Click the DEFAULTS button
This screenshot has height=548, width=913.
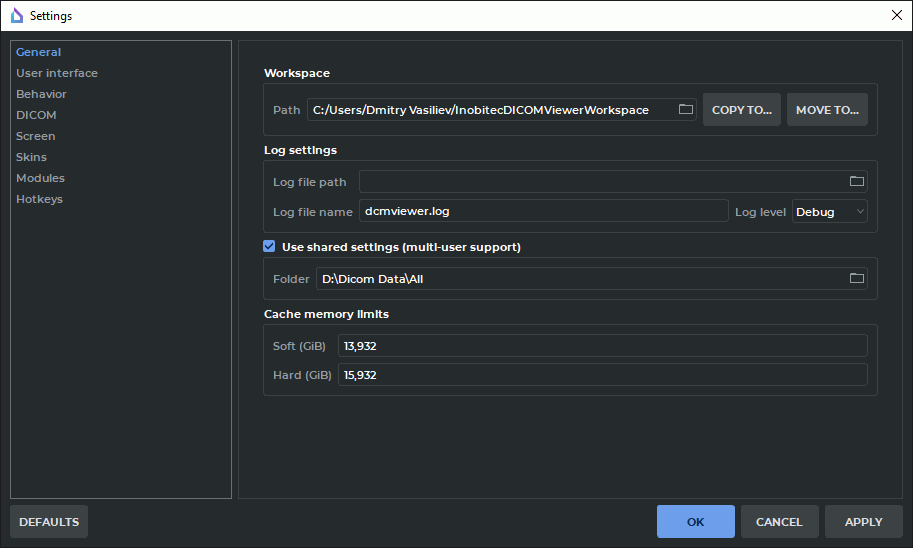49,522
